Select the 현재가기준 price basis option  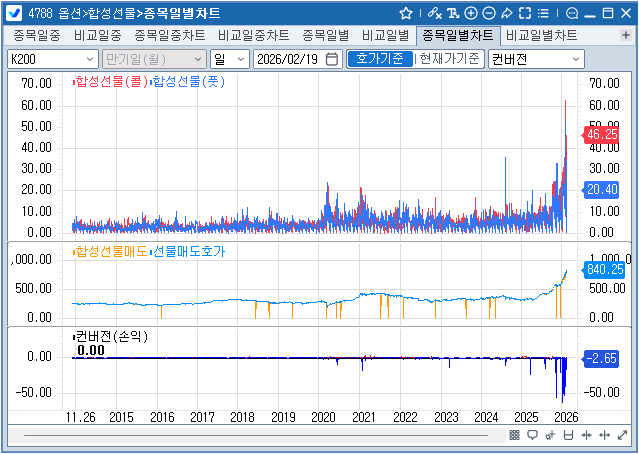pos(449,59)
